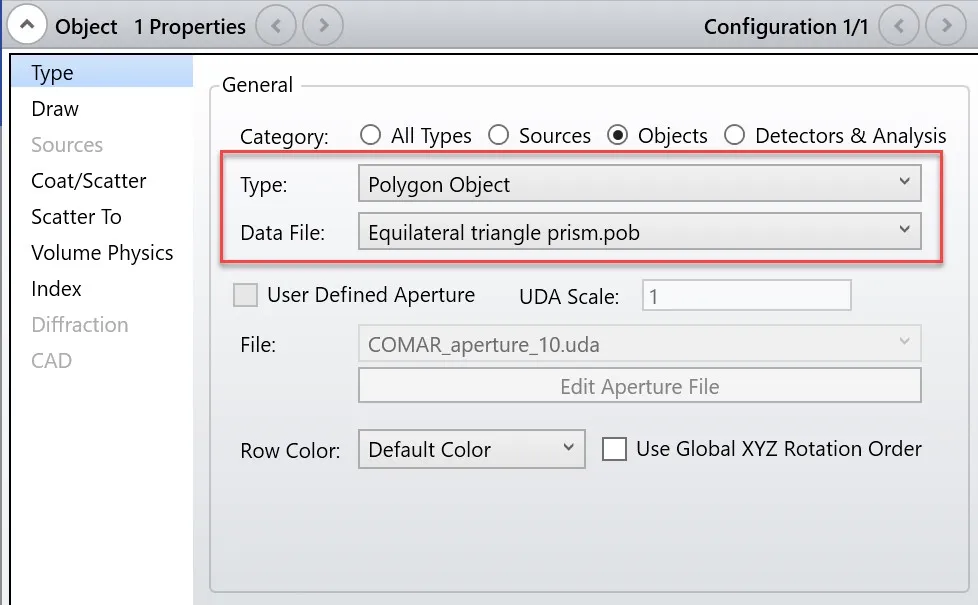Select the Objects category radio
978x605 pixels.
[x=619, y=135]
